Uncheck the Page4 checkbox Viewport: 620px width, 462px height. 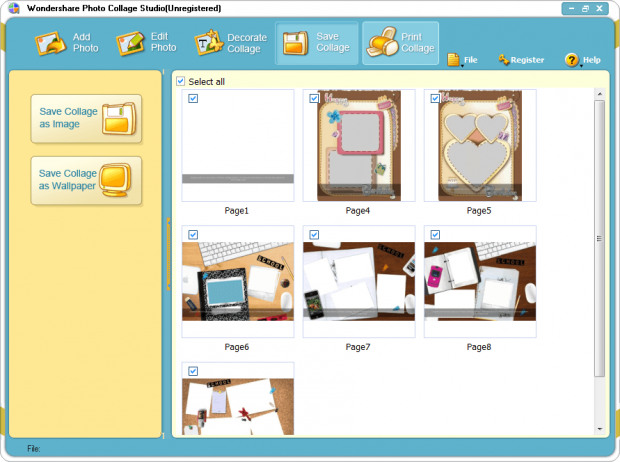pyautogui.click(x=314, y=98)
